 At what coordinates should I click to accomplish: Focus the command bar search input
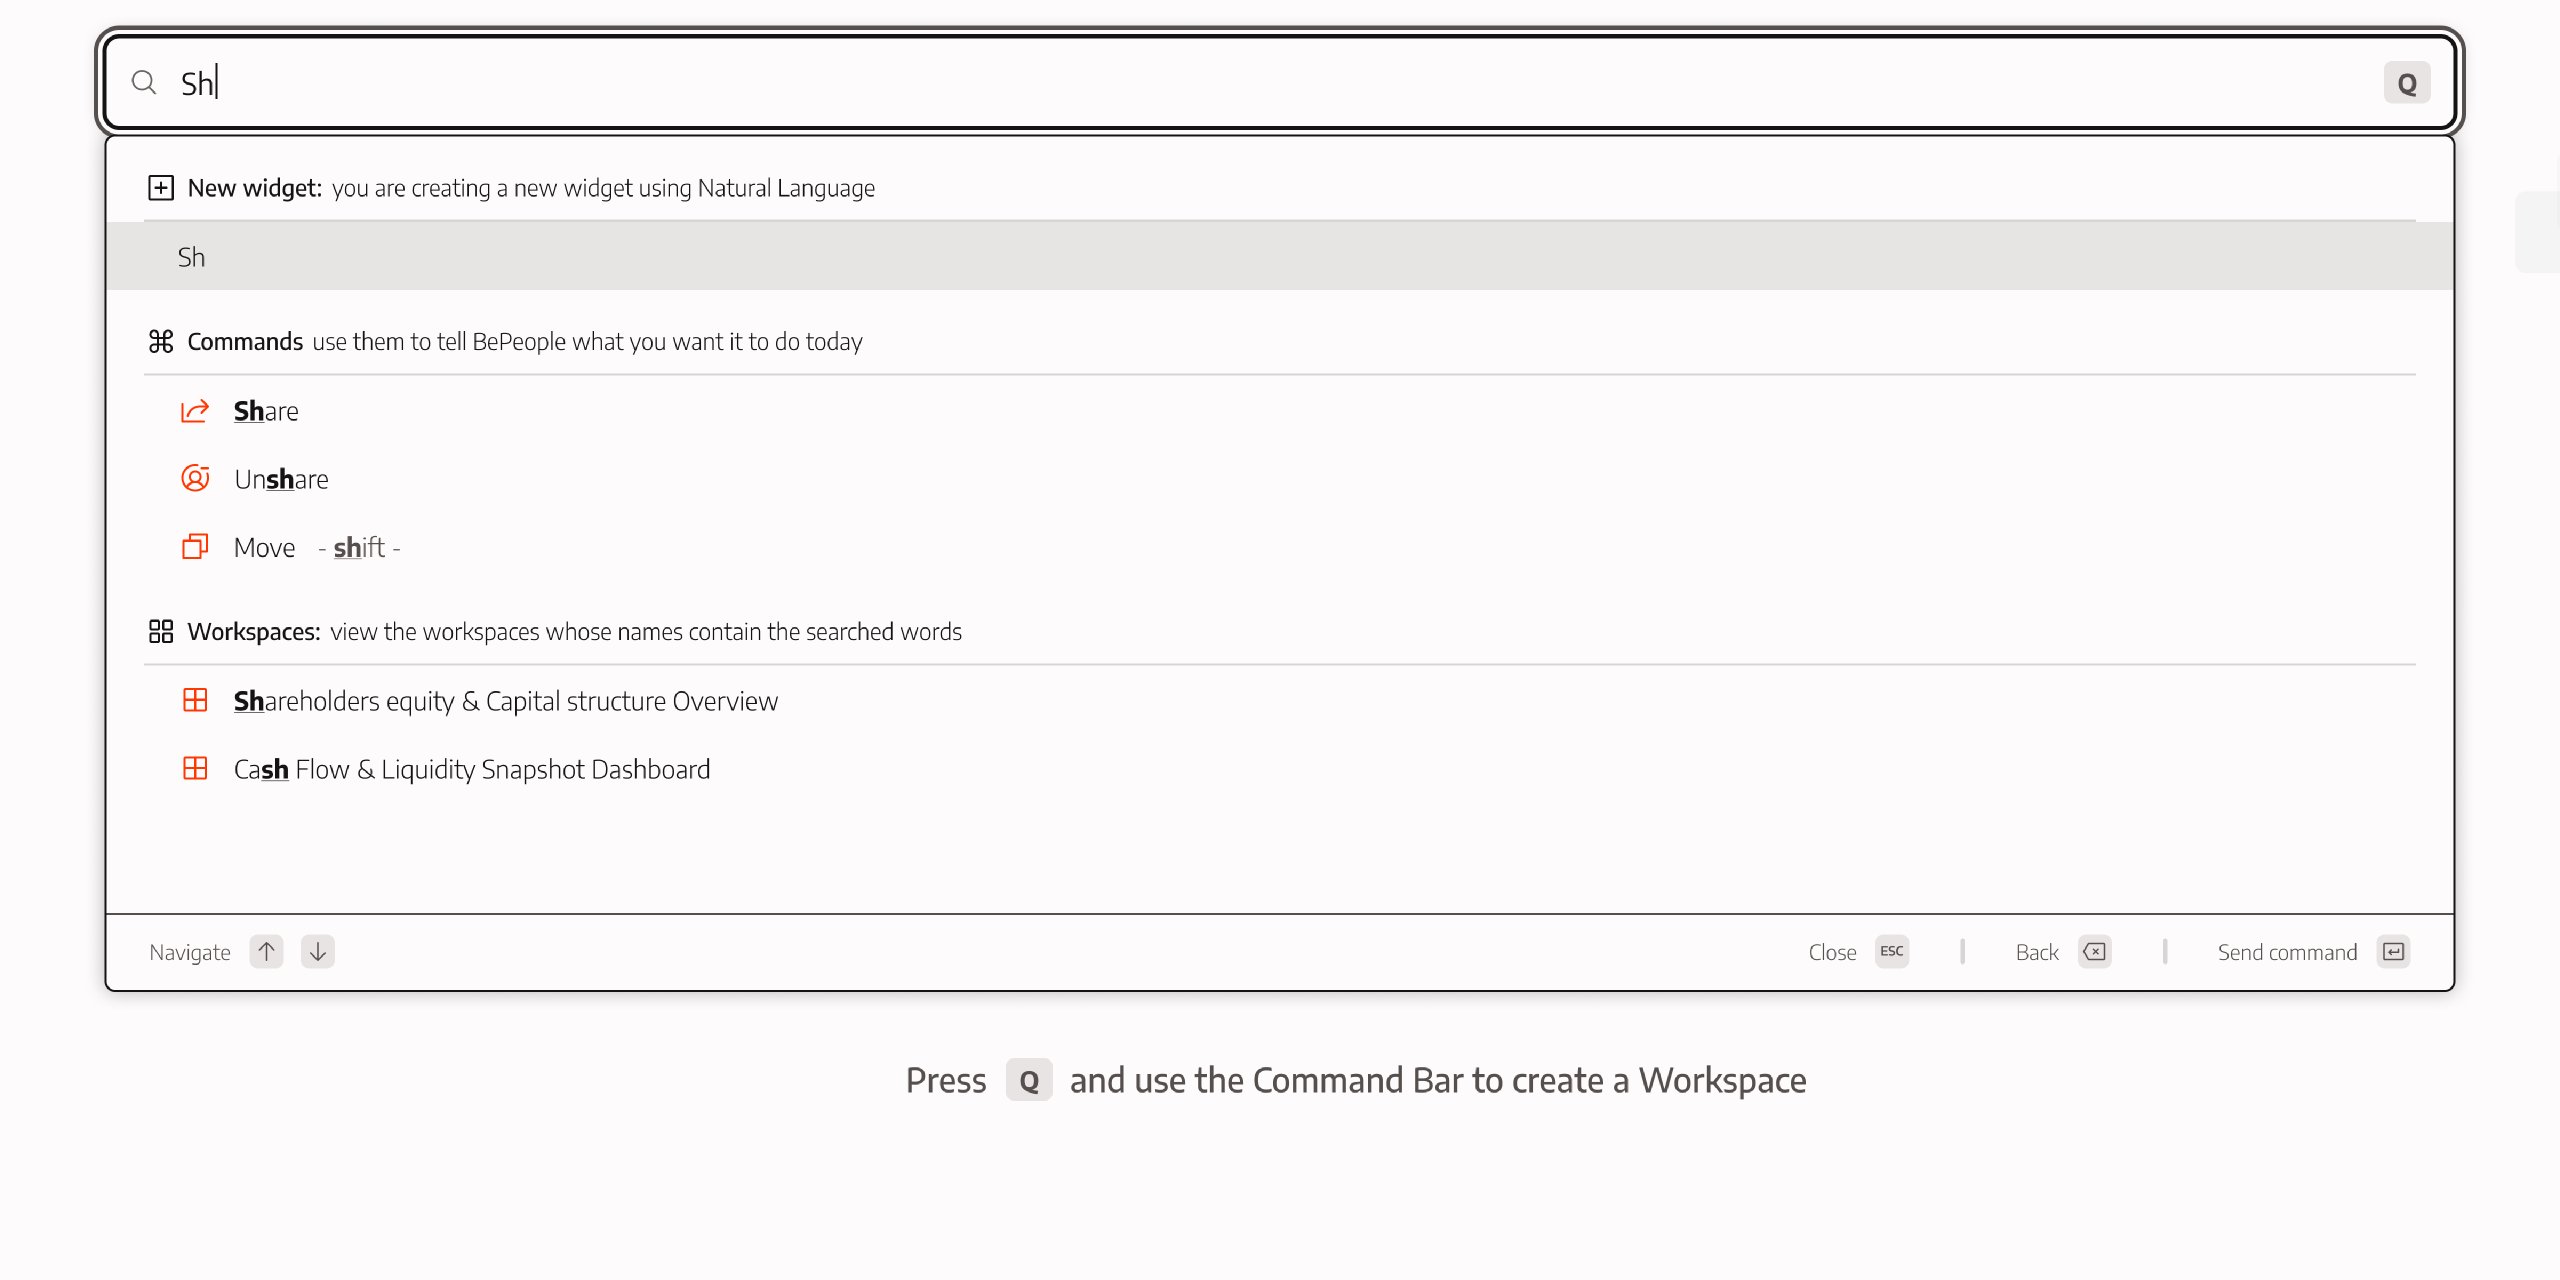[x=1200, y=83]
